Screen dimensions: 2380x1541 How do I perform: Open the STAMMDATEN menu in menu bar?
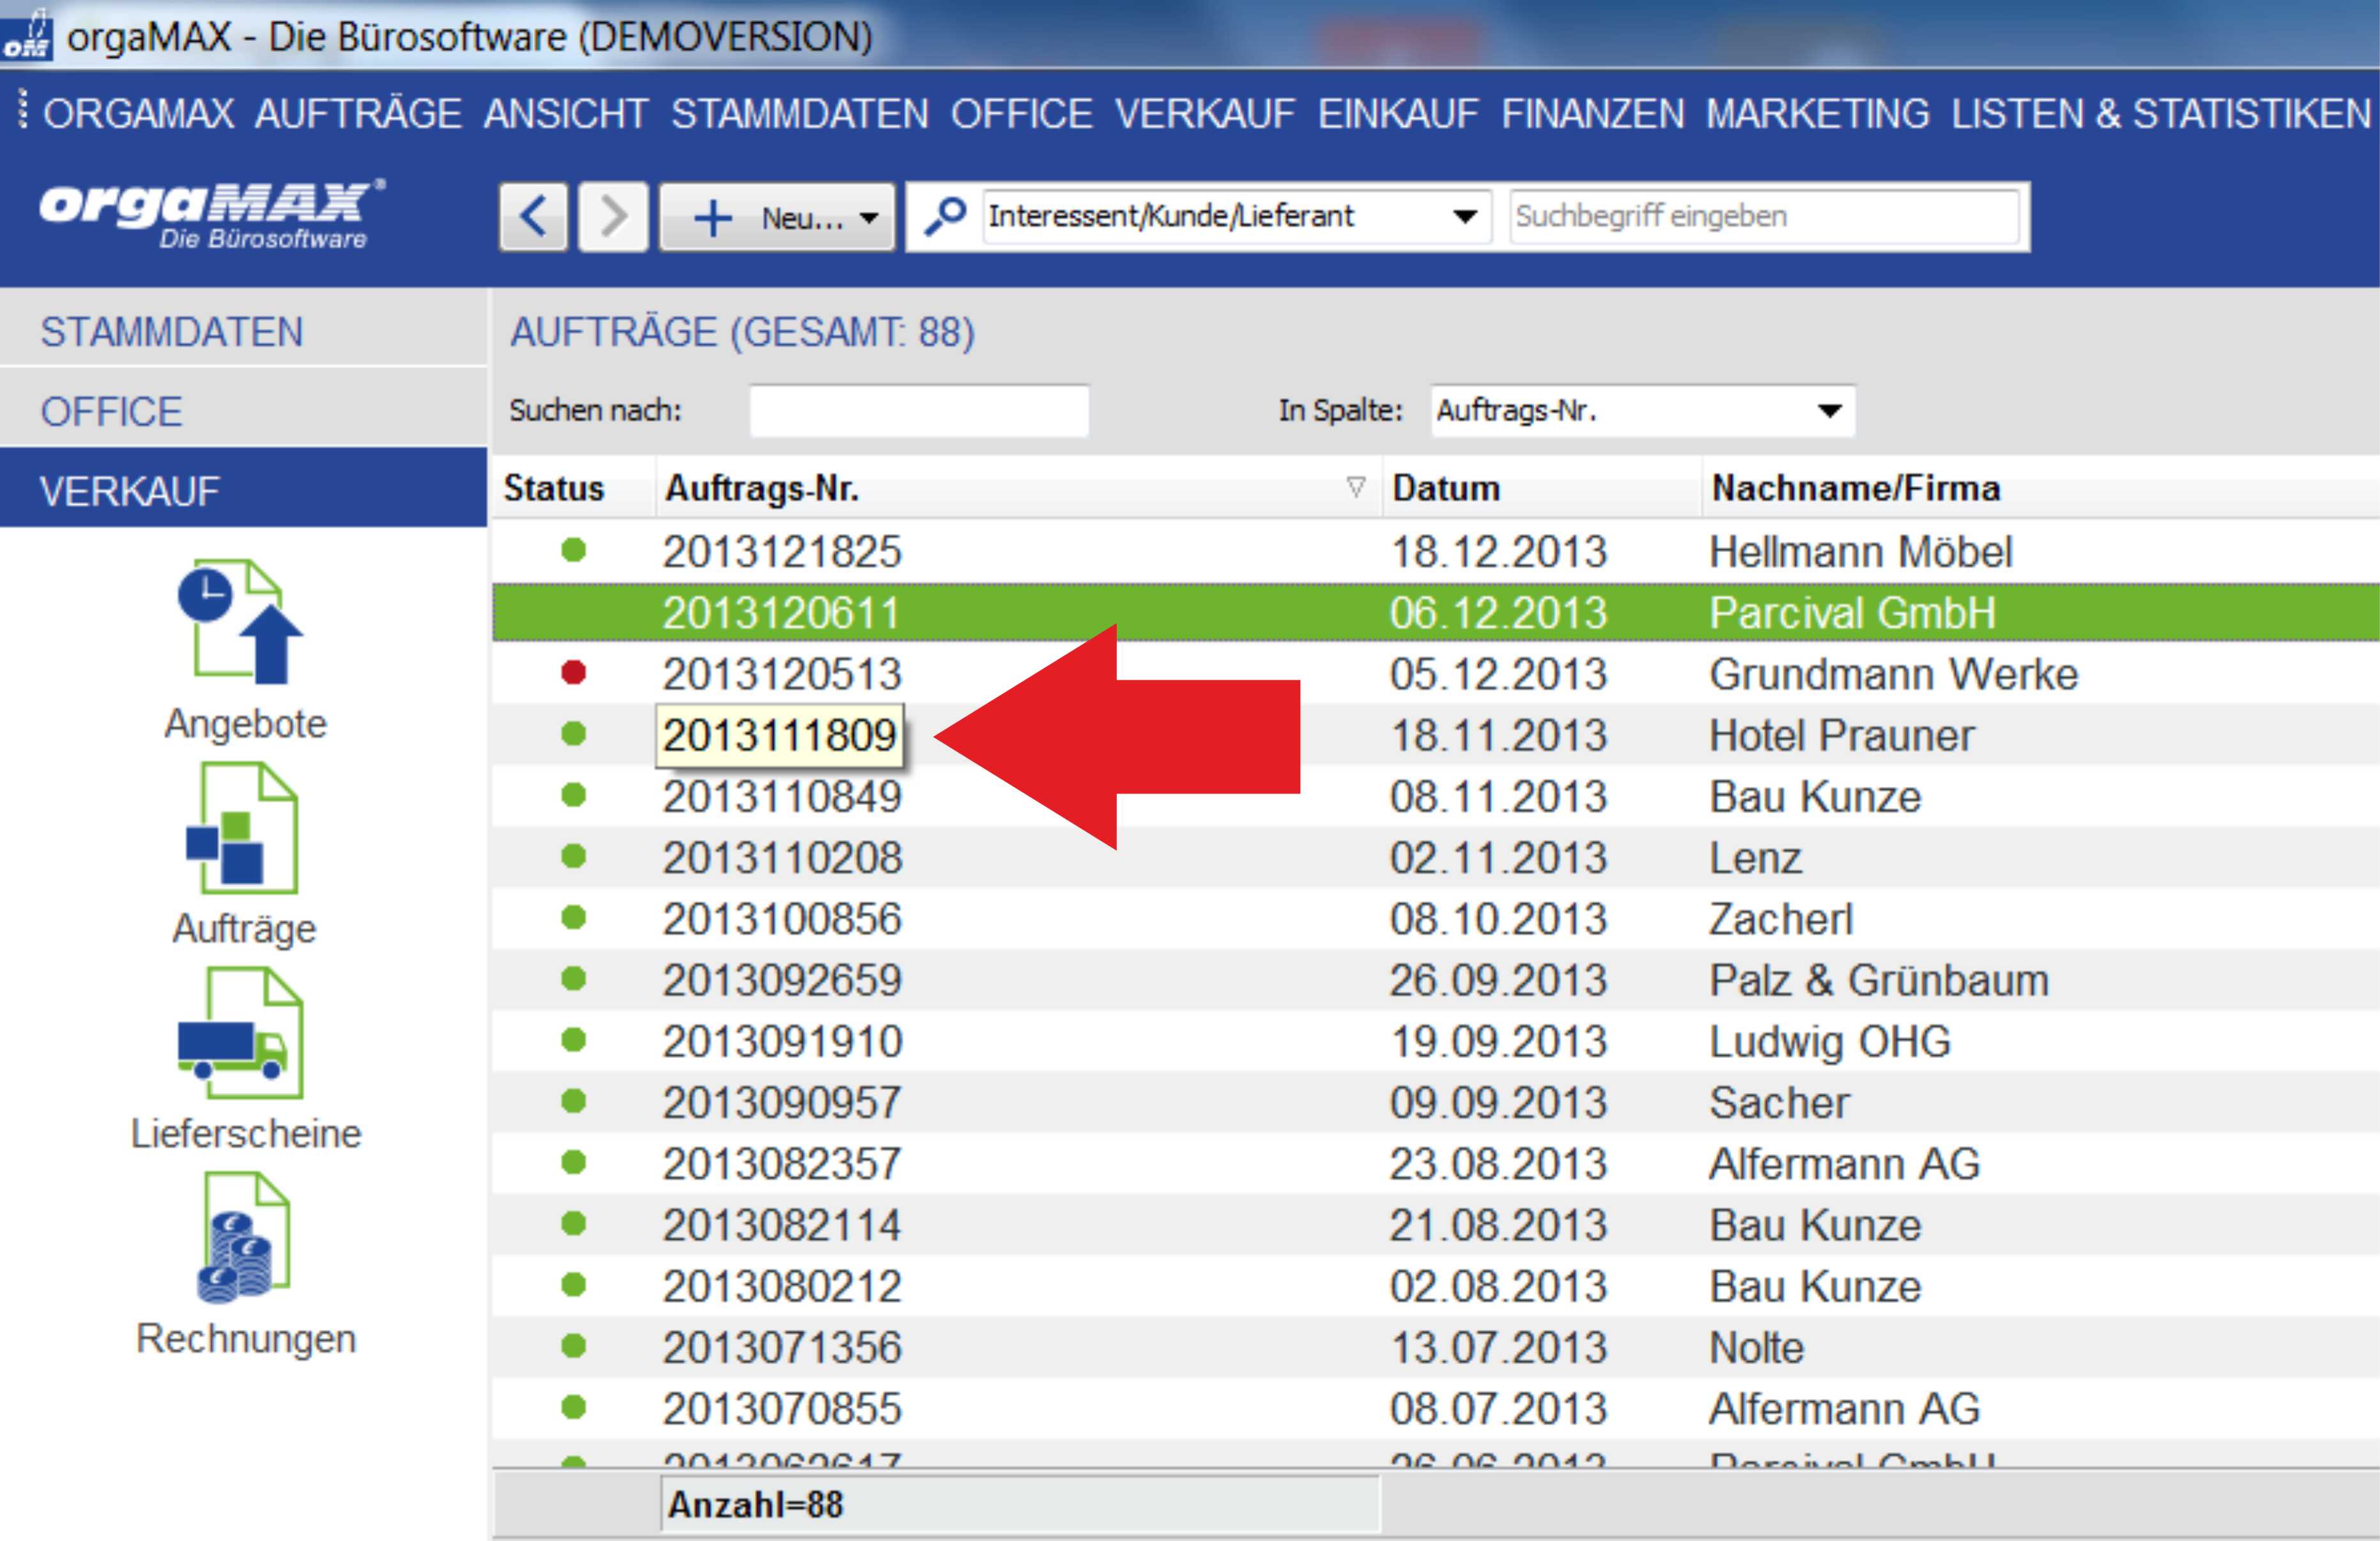(x=800, y=114)
